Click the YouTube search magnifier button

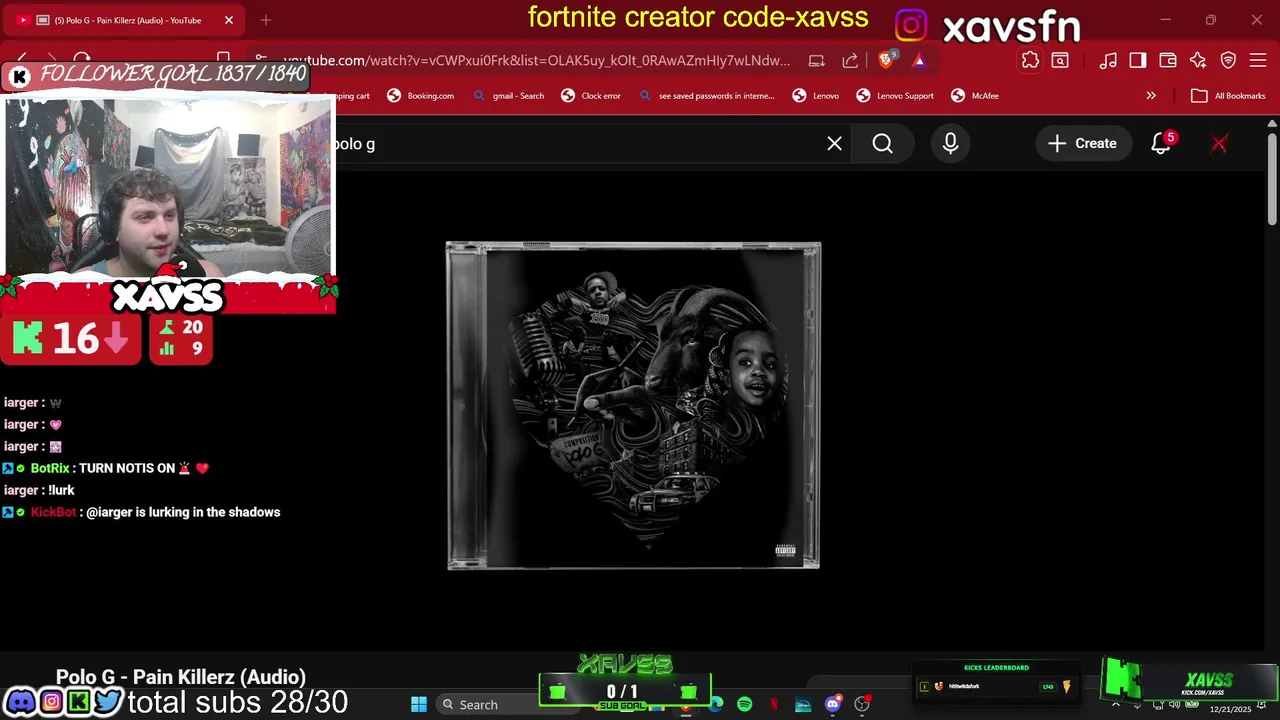(x=882, y=144)
